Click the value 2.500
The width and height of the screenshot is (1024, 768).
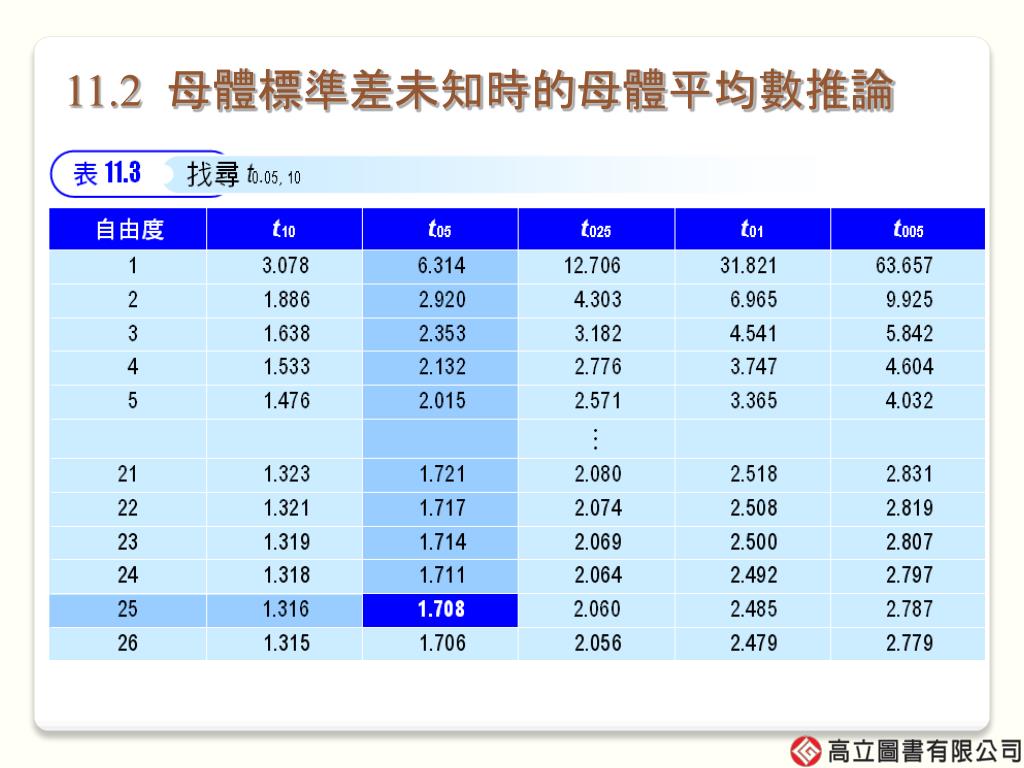(x=754, y=542)
